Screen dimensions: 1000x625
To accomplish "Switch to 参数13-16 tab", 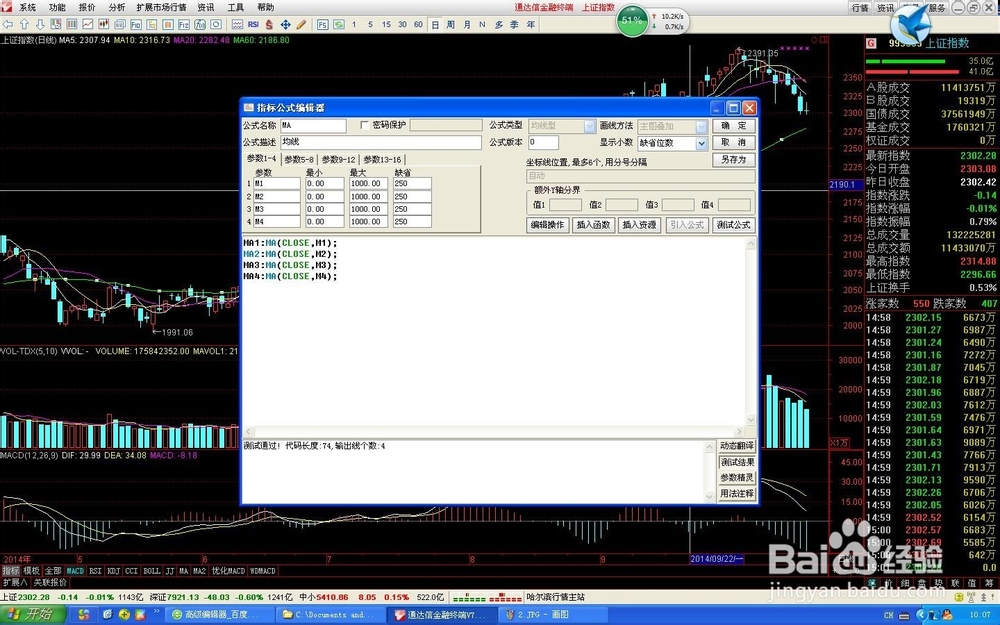I will (x=383, y=159).
